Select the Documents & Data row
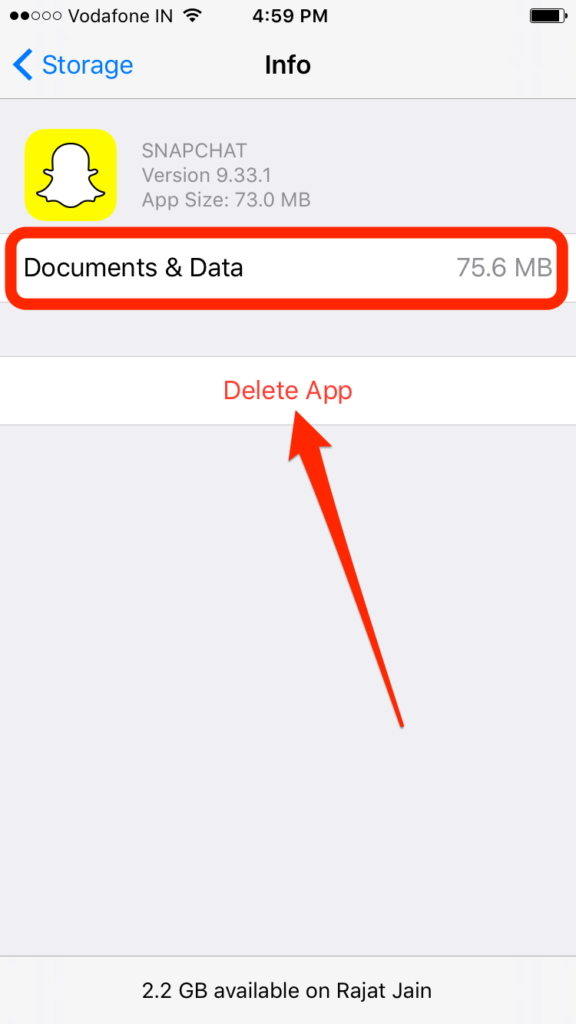The height and width of the screenshot is (1024, 576). coord(287,268)
